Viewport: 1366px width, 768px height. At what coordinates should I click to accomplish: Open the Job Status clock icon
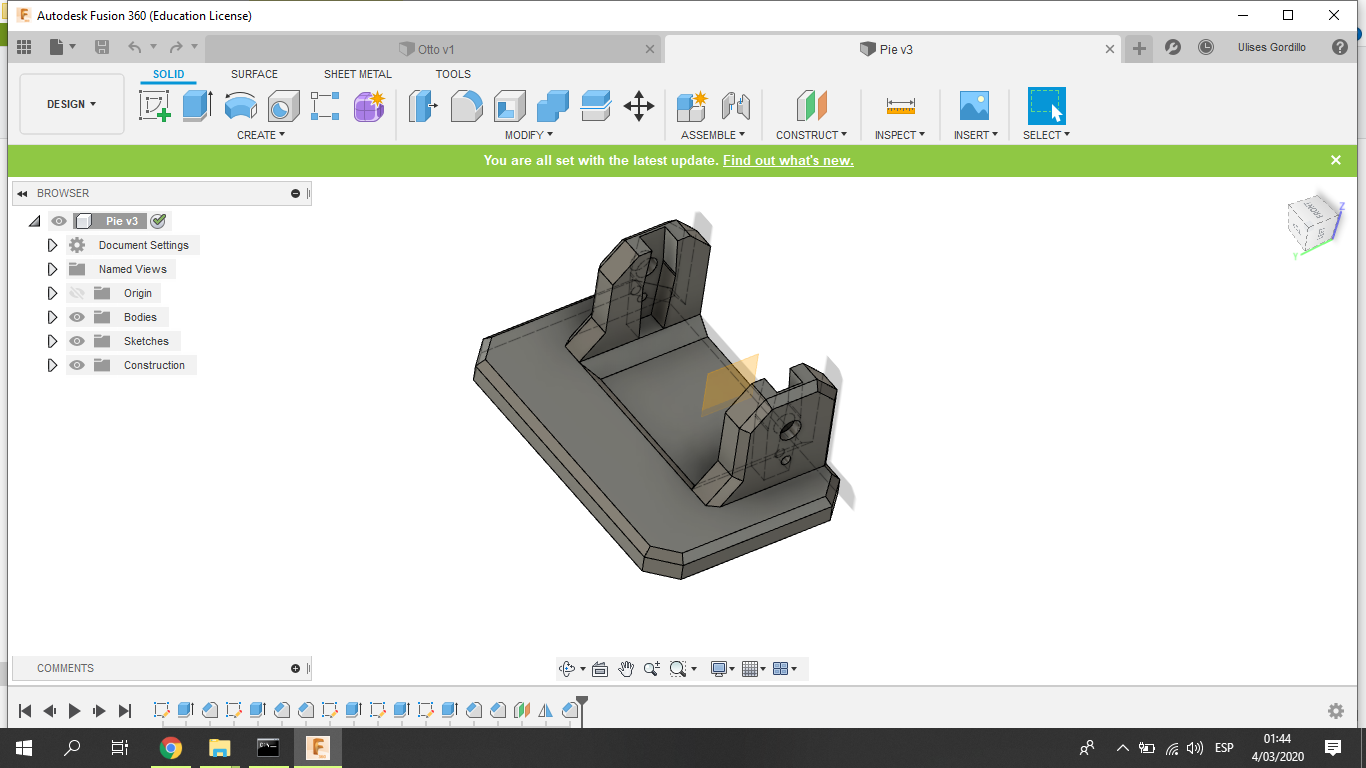tap(1206, 47)
